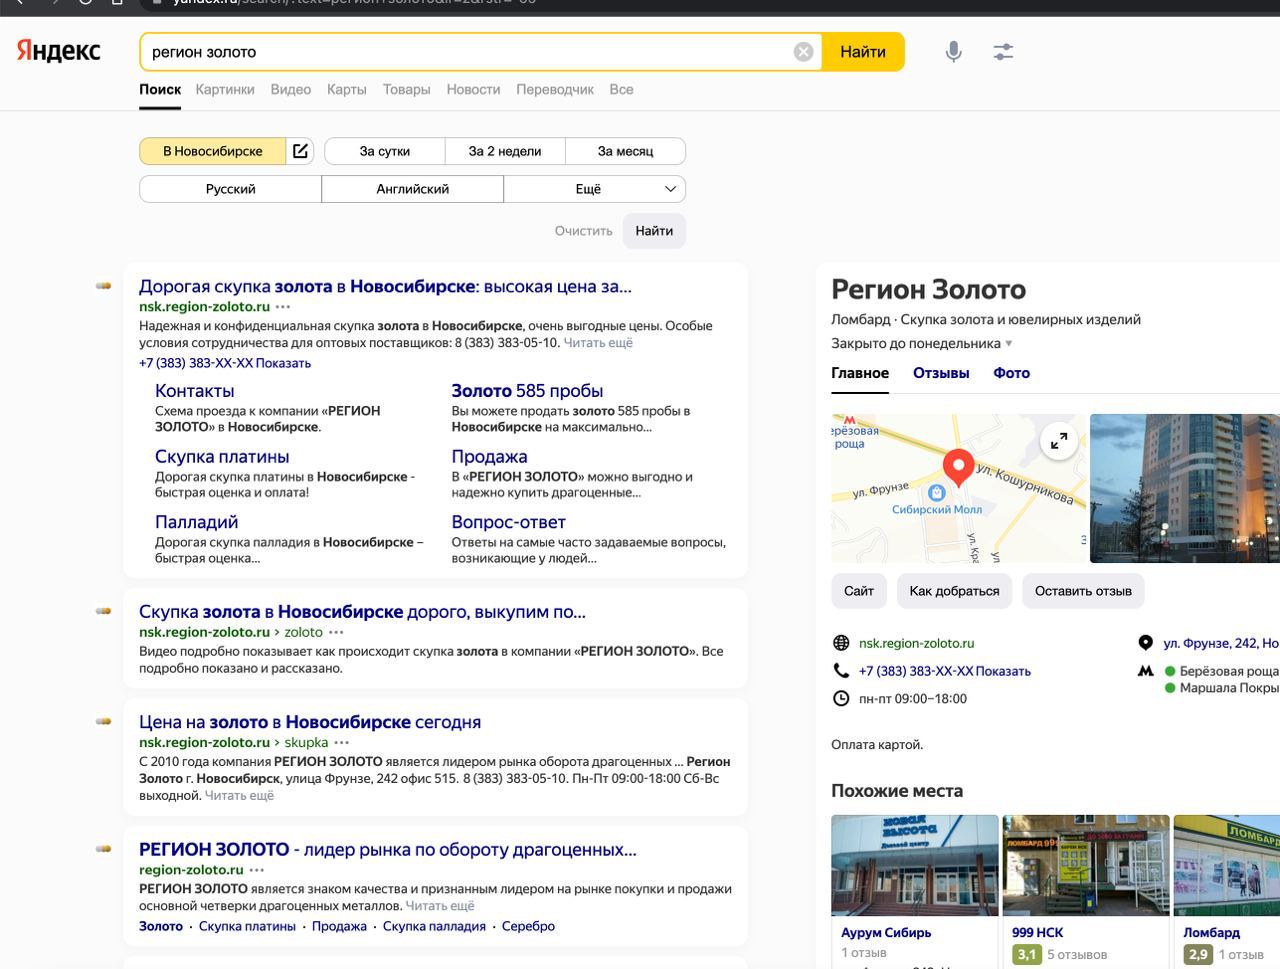Open the Золото 585 пробы sitelink

point(527,391)
